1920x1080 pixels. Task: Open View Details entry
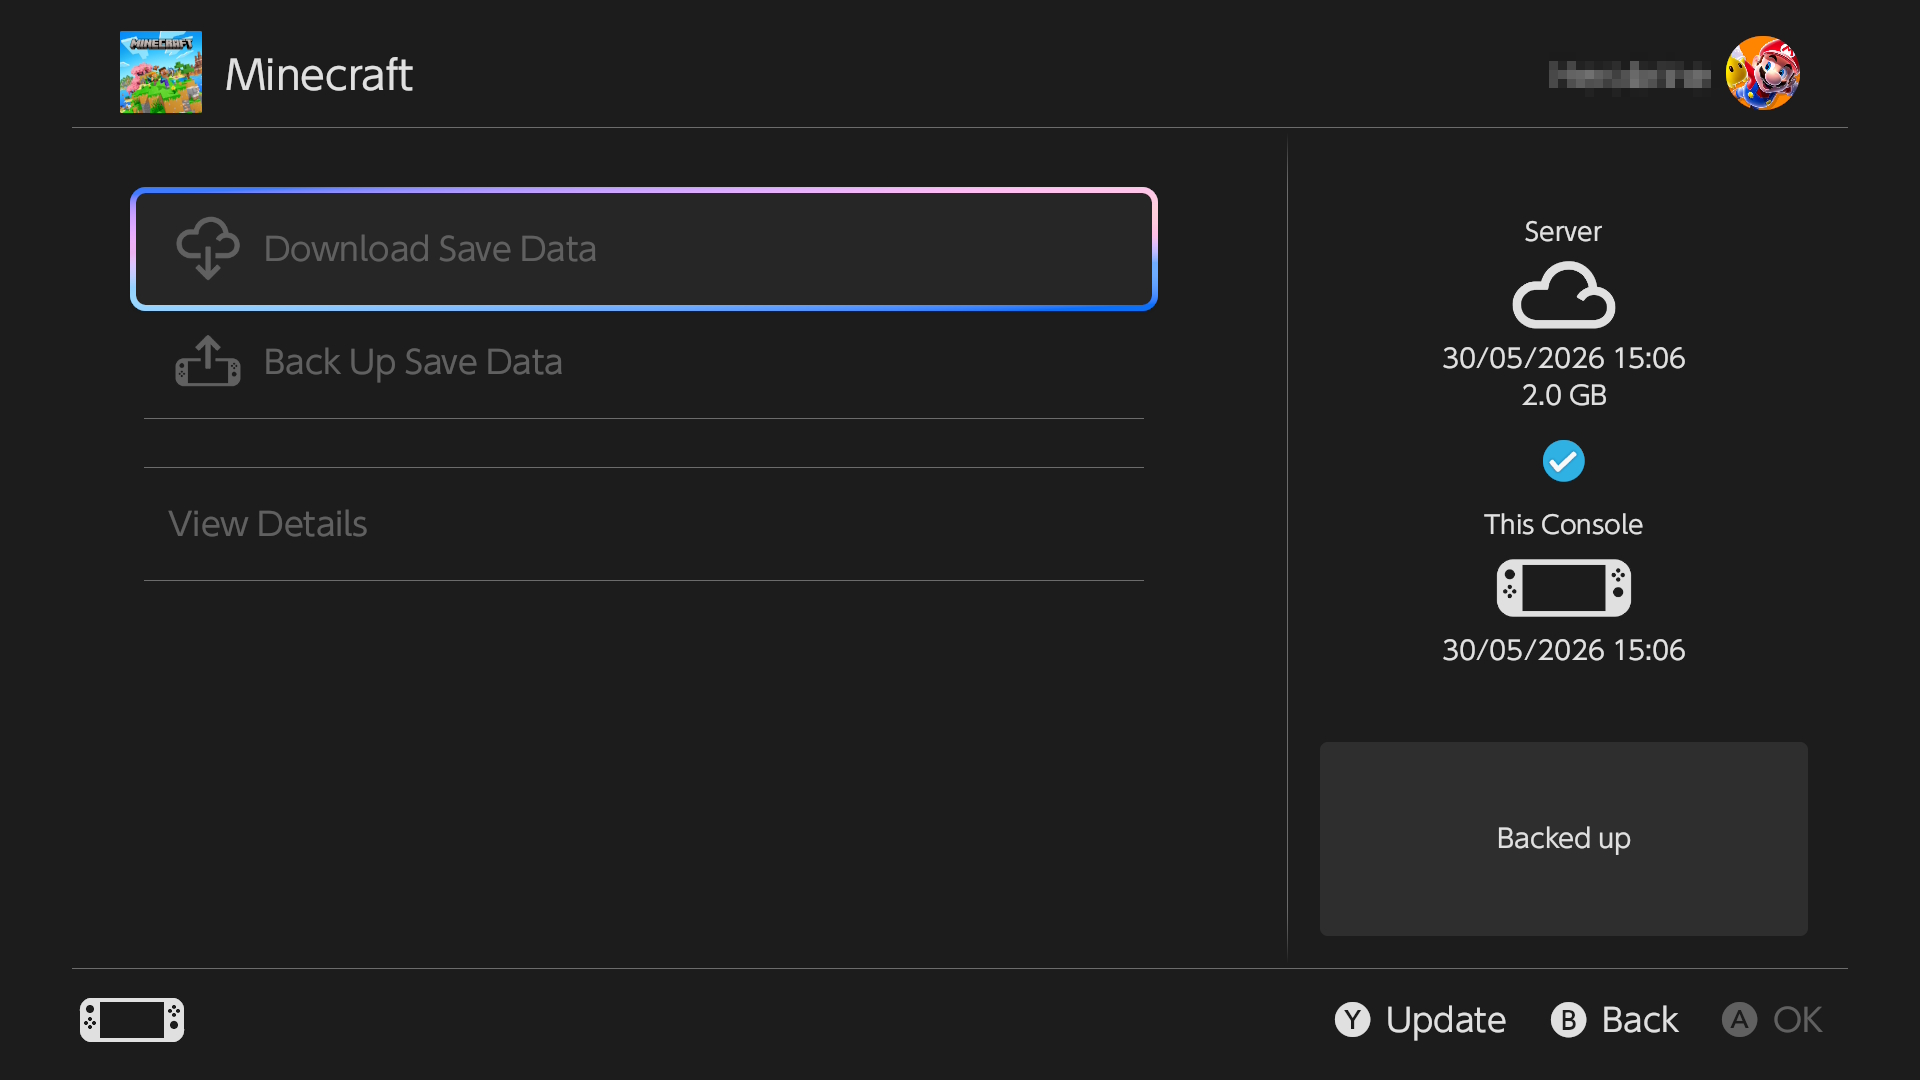[x=644, y=524]
